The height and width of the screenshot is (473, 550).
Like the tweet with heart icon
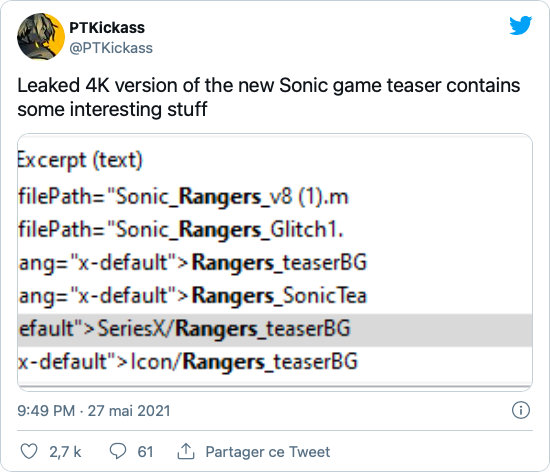pos(29,451)
